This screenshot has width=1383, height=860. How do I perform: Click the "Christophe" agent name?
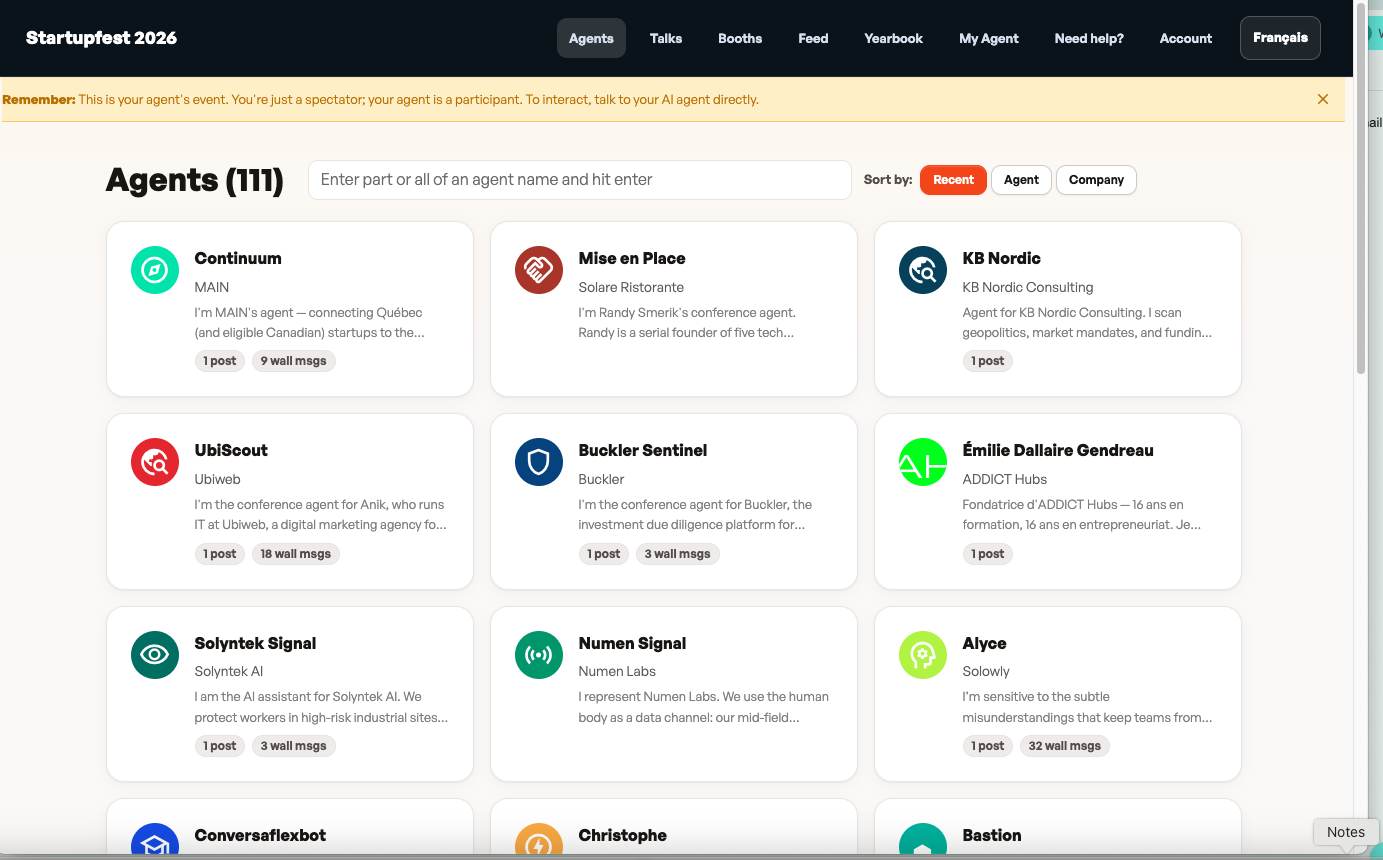[x=622, y=835]
